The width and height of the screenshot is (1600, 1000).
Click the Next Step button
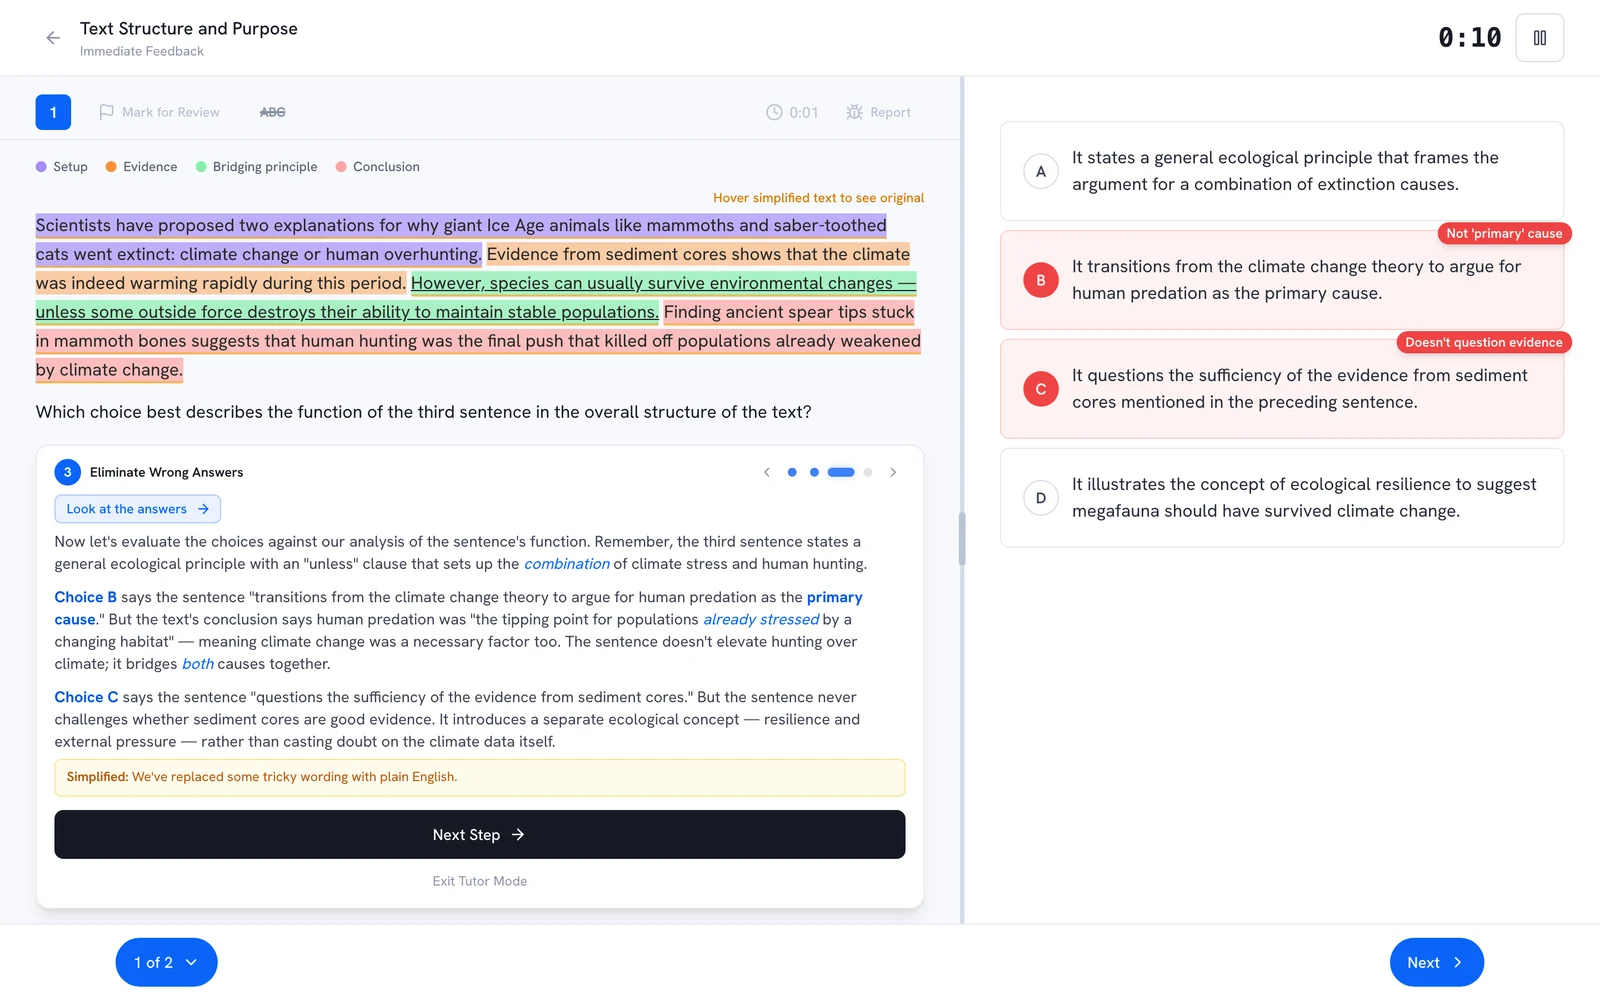pos(480,834)
